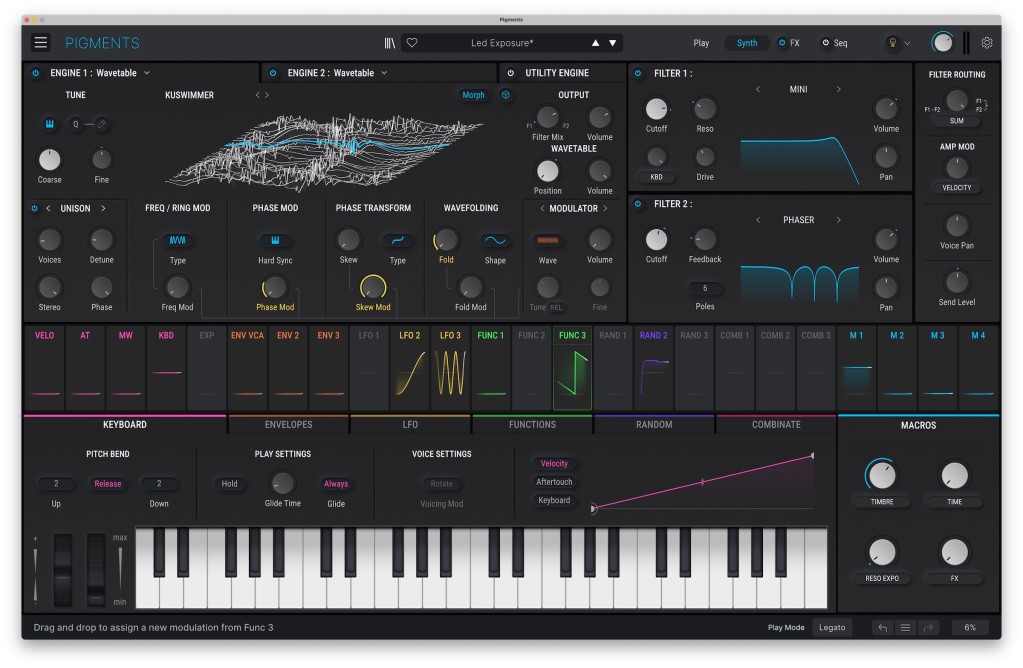Click the Morph button
Image resolution: width=1023 pixels, height=668 pixels.
(x=473, y=95)
